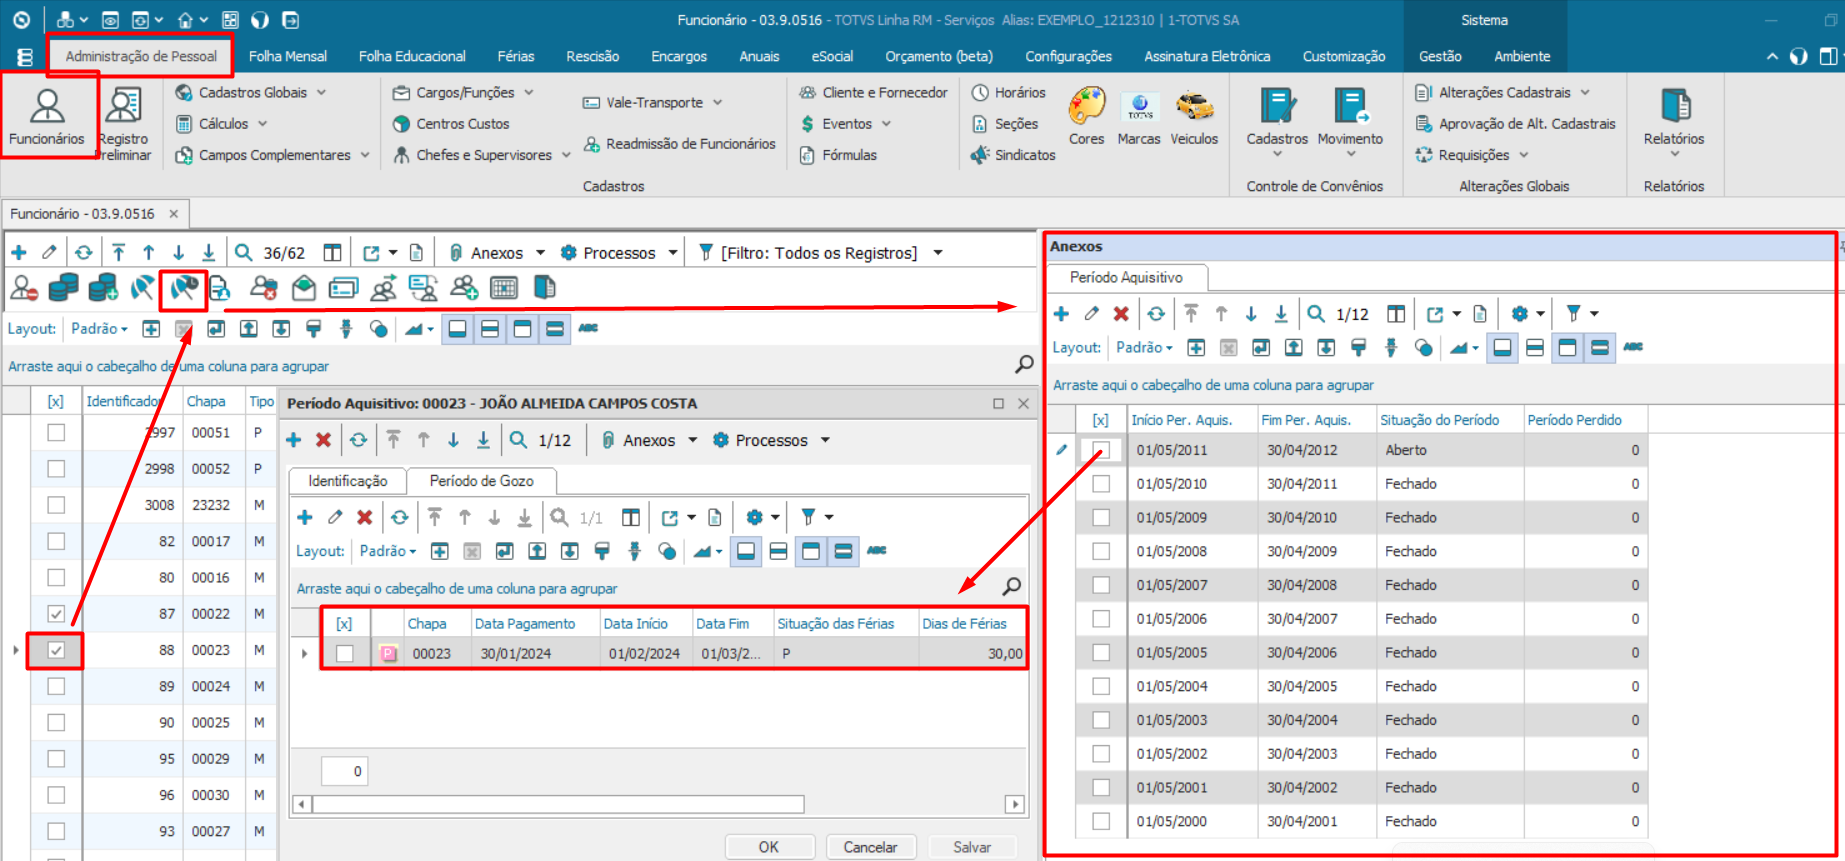The image size is (1845, 861).
Task: Click the OK button
Action: point(769,847)
